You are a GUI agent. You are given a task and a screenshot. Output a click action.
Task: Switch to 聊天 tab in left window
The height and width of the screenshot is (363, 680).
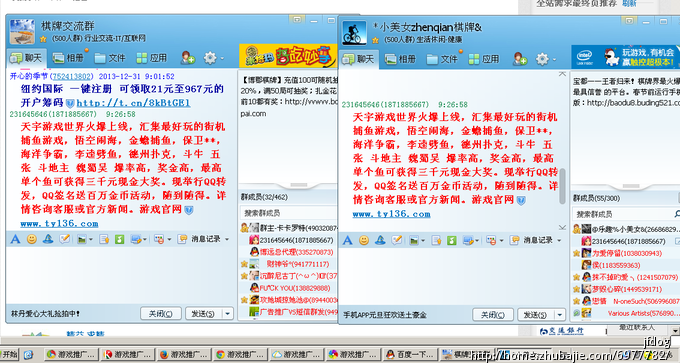[26, 58]
